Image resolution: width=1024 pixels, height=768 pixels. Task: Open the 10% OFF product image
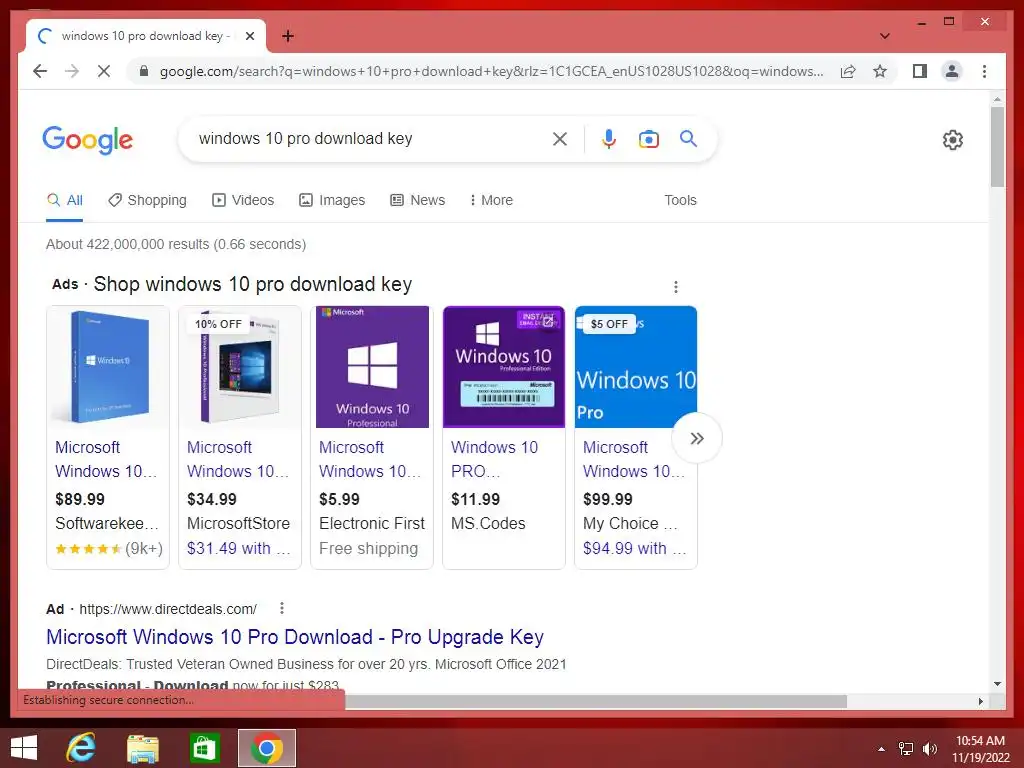coord(240,367)
